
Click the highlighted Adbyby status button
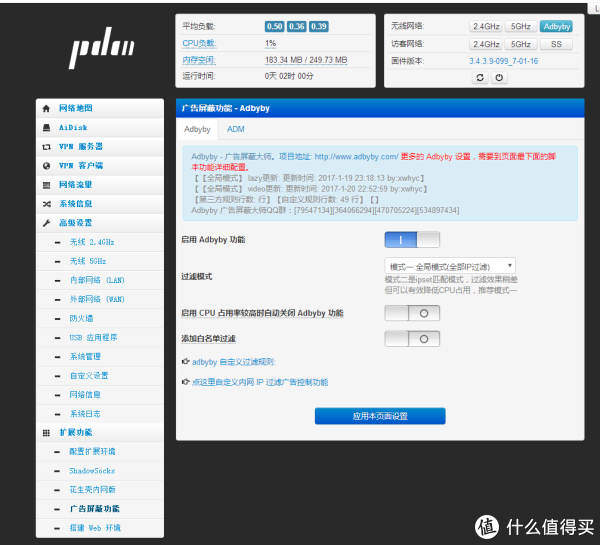[x=556, y=26]
